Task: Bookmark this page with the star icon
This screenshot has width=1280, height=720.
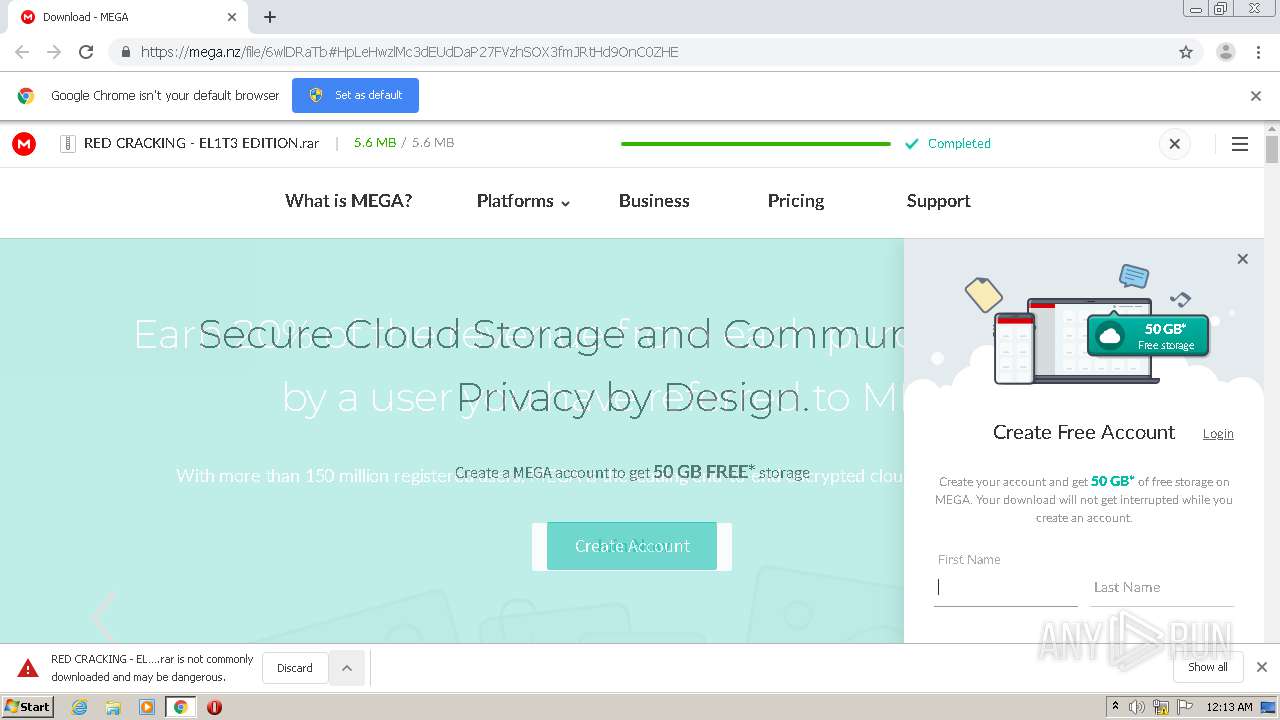Action: pyautogui.click(x=1186, y=52)
